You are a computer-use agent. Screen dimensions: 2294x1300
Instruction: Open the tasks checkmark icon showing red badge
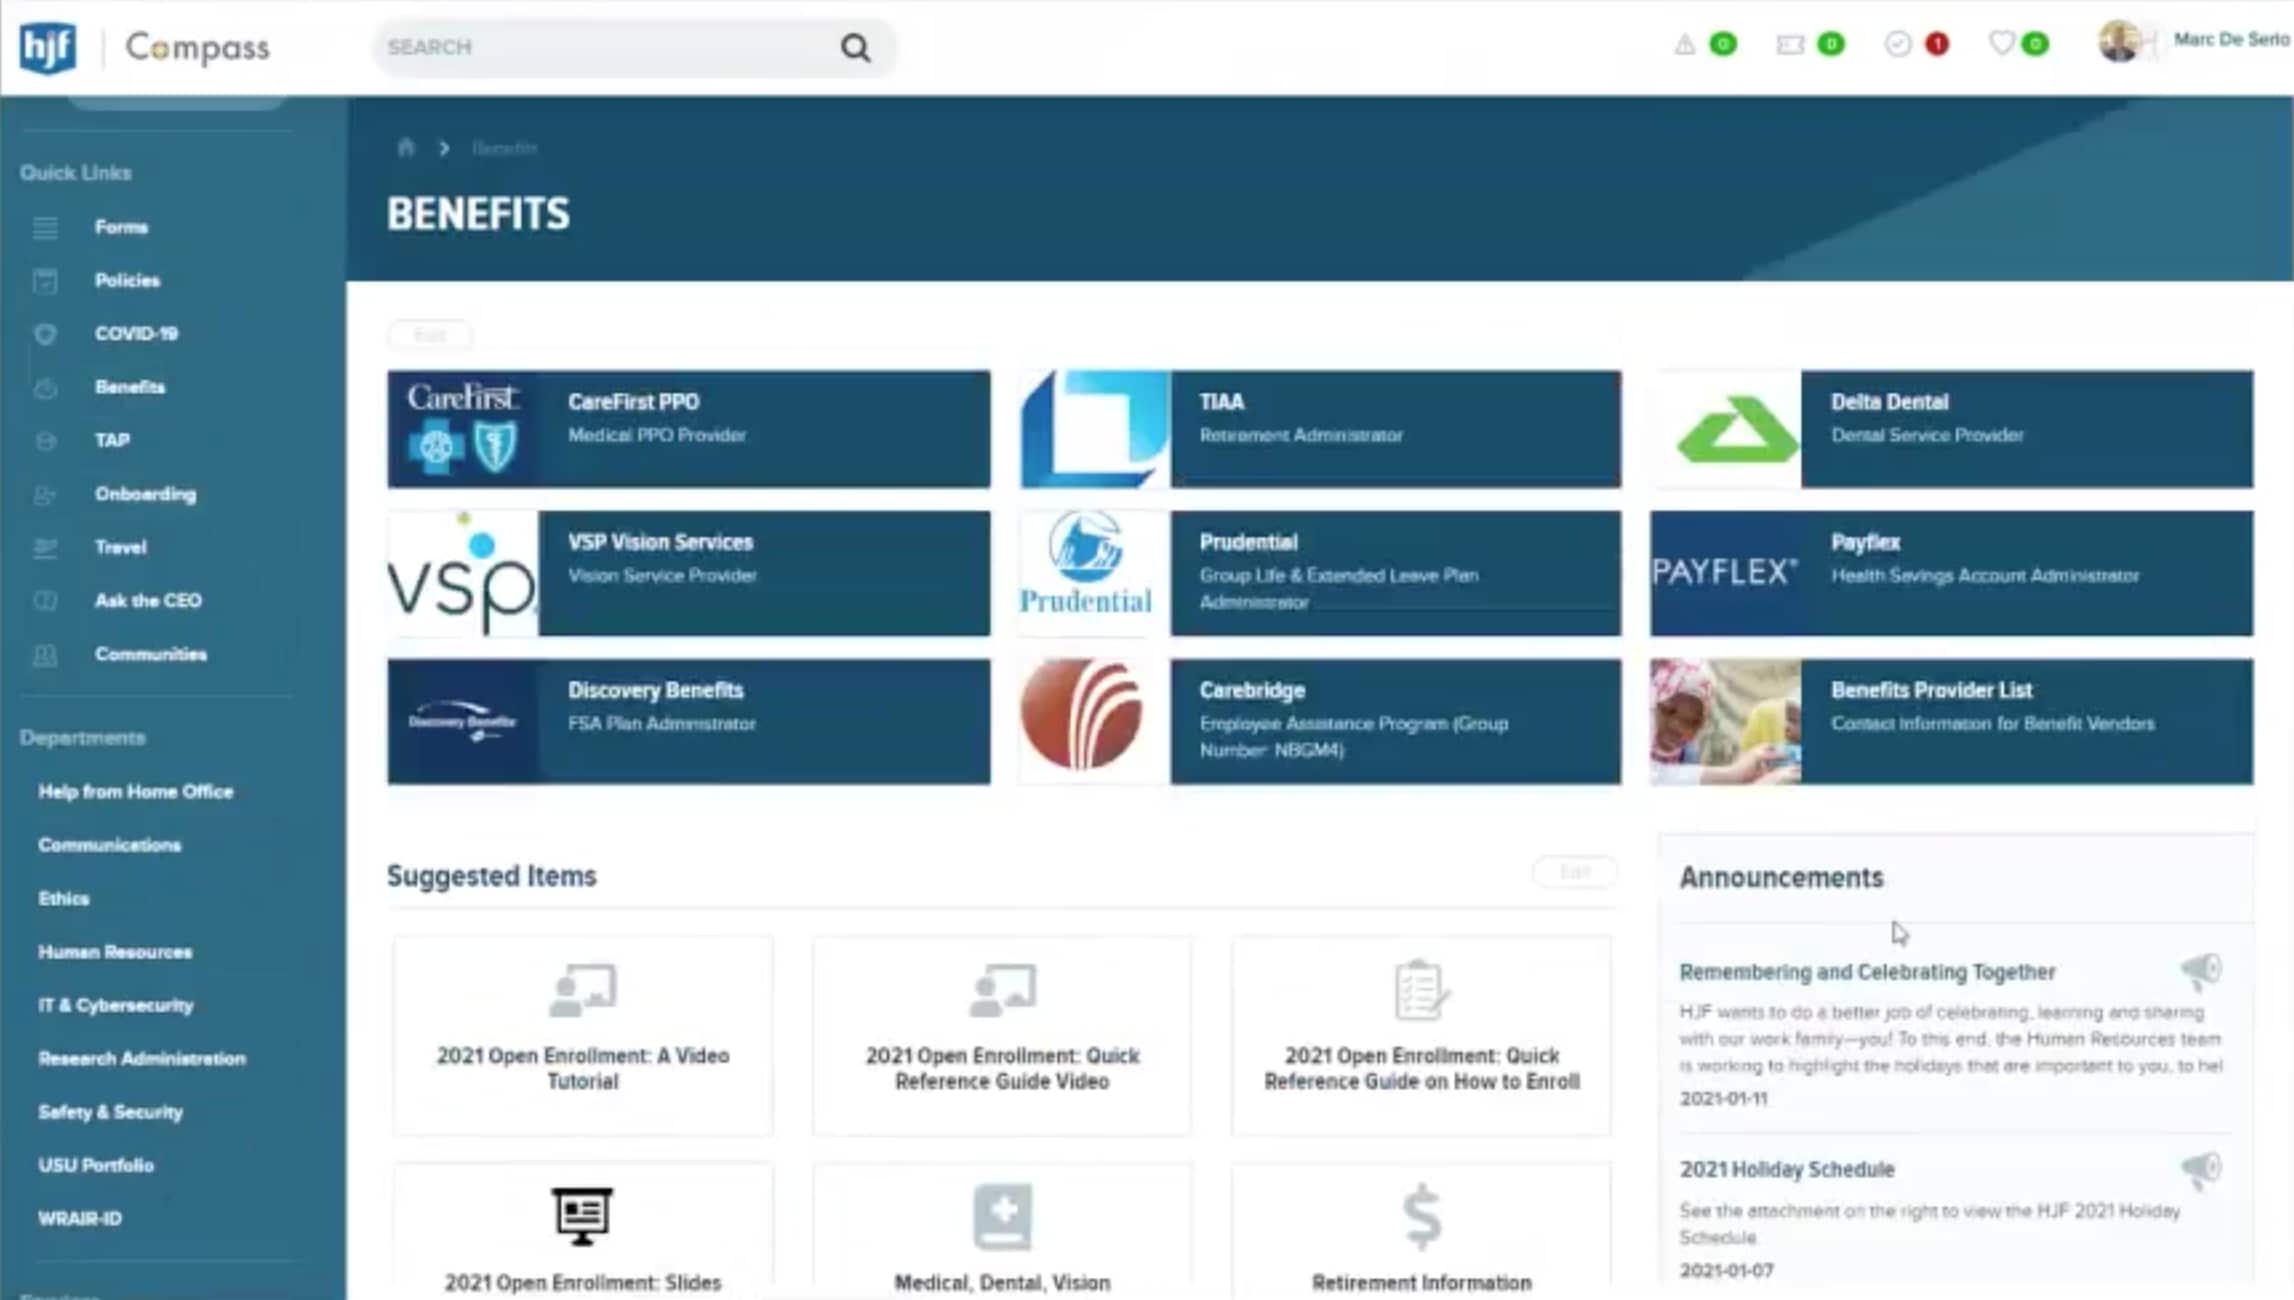[x=1896, y=45]
